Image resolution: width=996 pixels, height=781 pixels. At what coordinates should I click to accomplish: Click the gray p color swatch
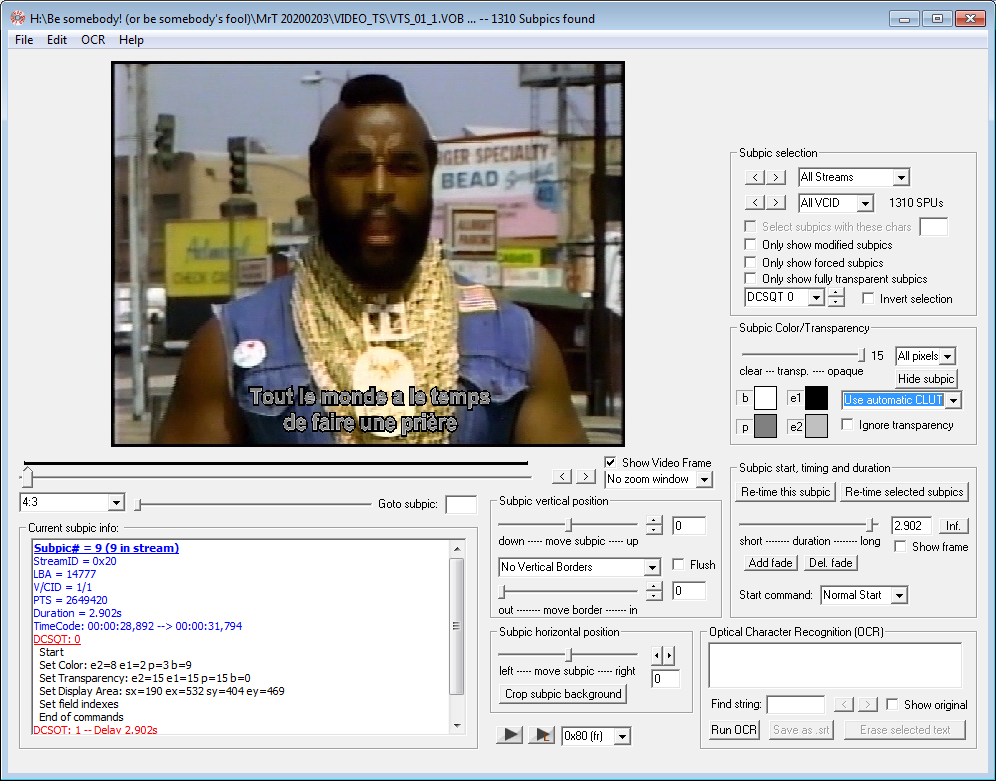point(765,426)
